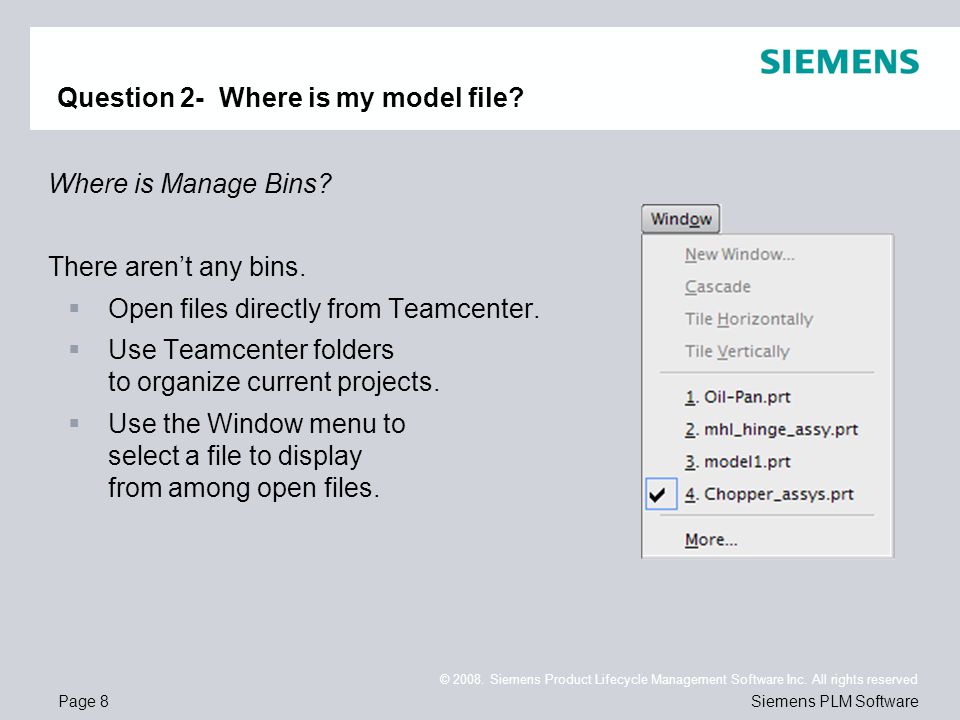Click checkmark beside Chopper_assys.prt
Viewport: 960px width, 720px height.
tap(661, 494)
